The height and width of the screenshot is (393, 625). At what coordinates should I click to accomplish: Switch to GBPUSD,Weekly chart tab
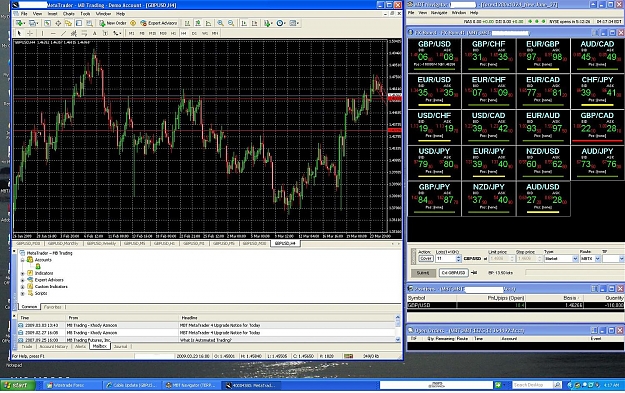(x=101, y=243)
